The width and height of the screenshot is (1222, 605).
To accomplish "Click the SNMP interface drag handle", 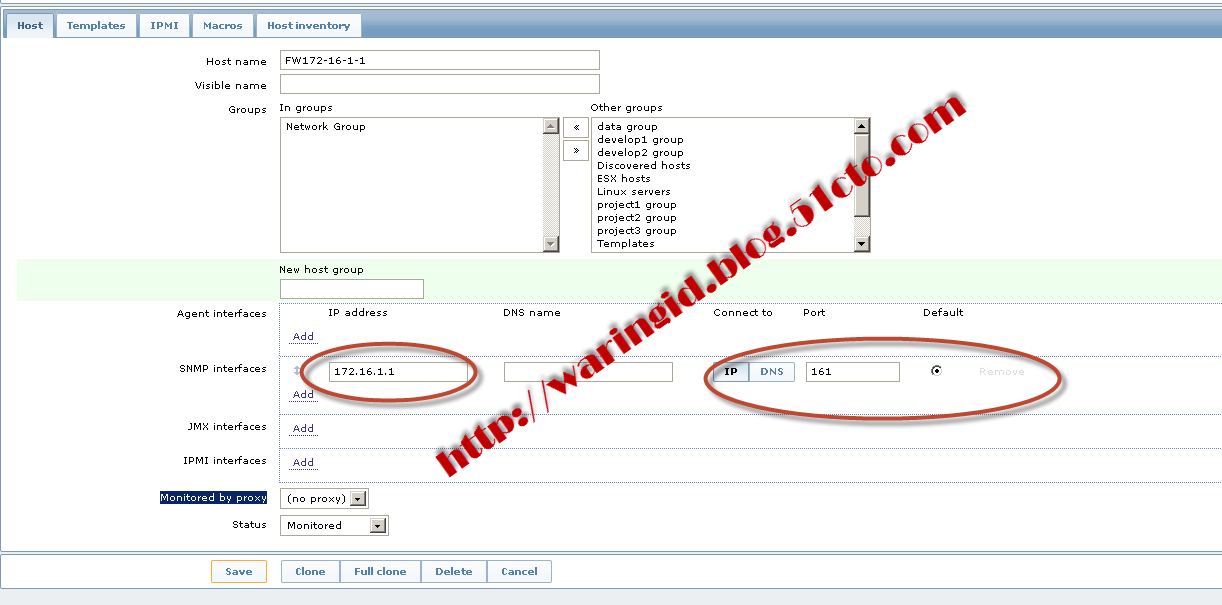I will point(296,371).
